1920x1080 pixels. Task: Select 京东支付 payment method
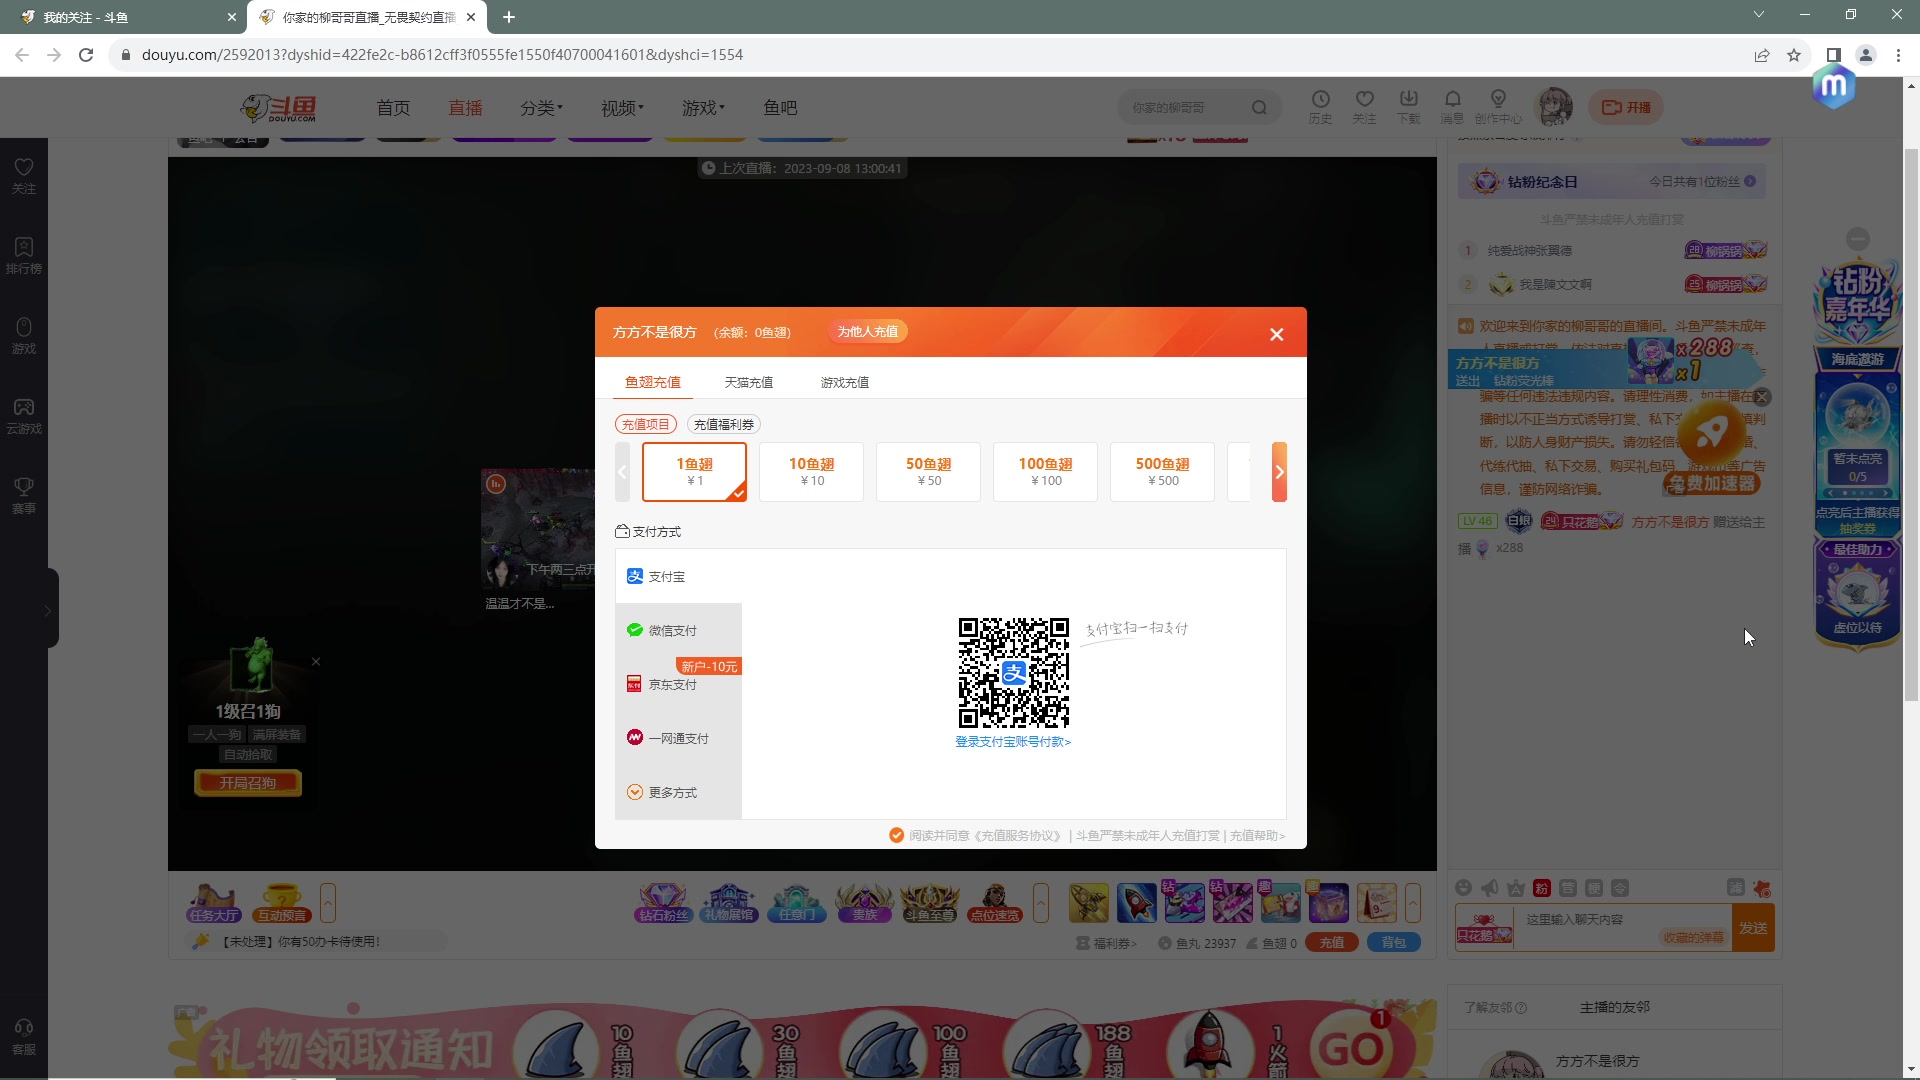[x=679, y=684]
